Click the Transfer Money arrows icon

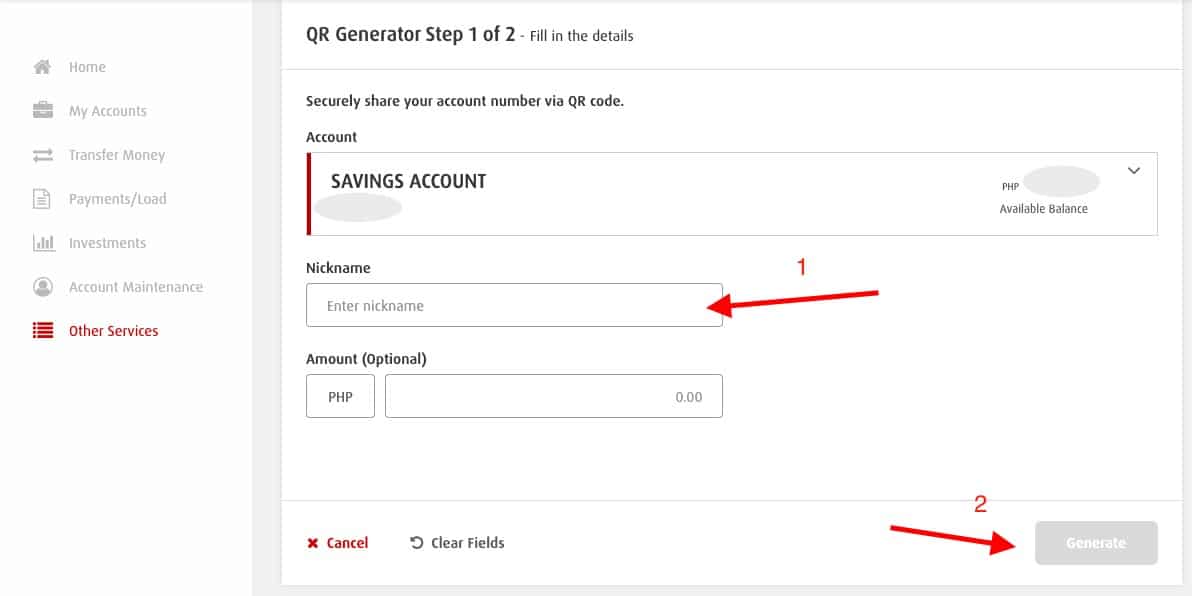[43, 155]
